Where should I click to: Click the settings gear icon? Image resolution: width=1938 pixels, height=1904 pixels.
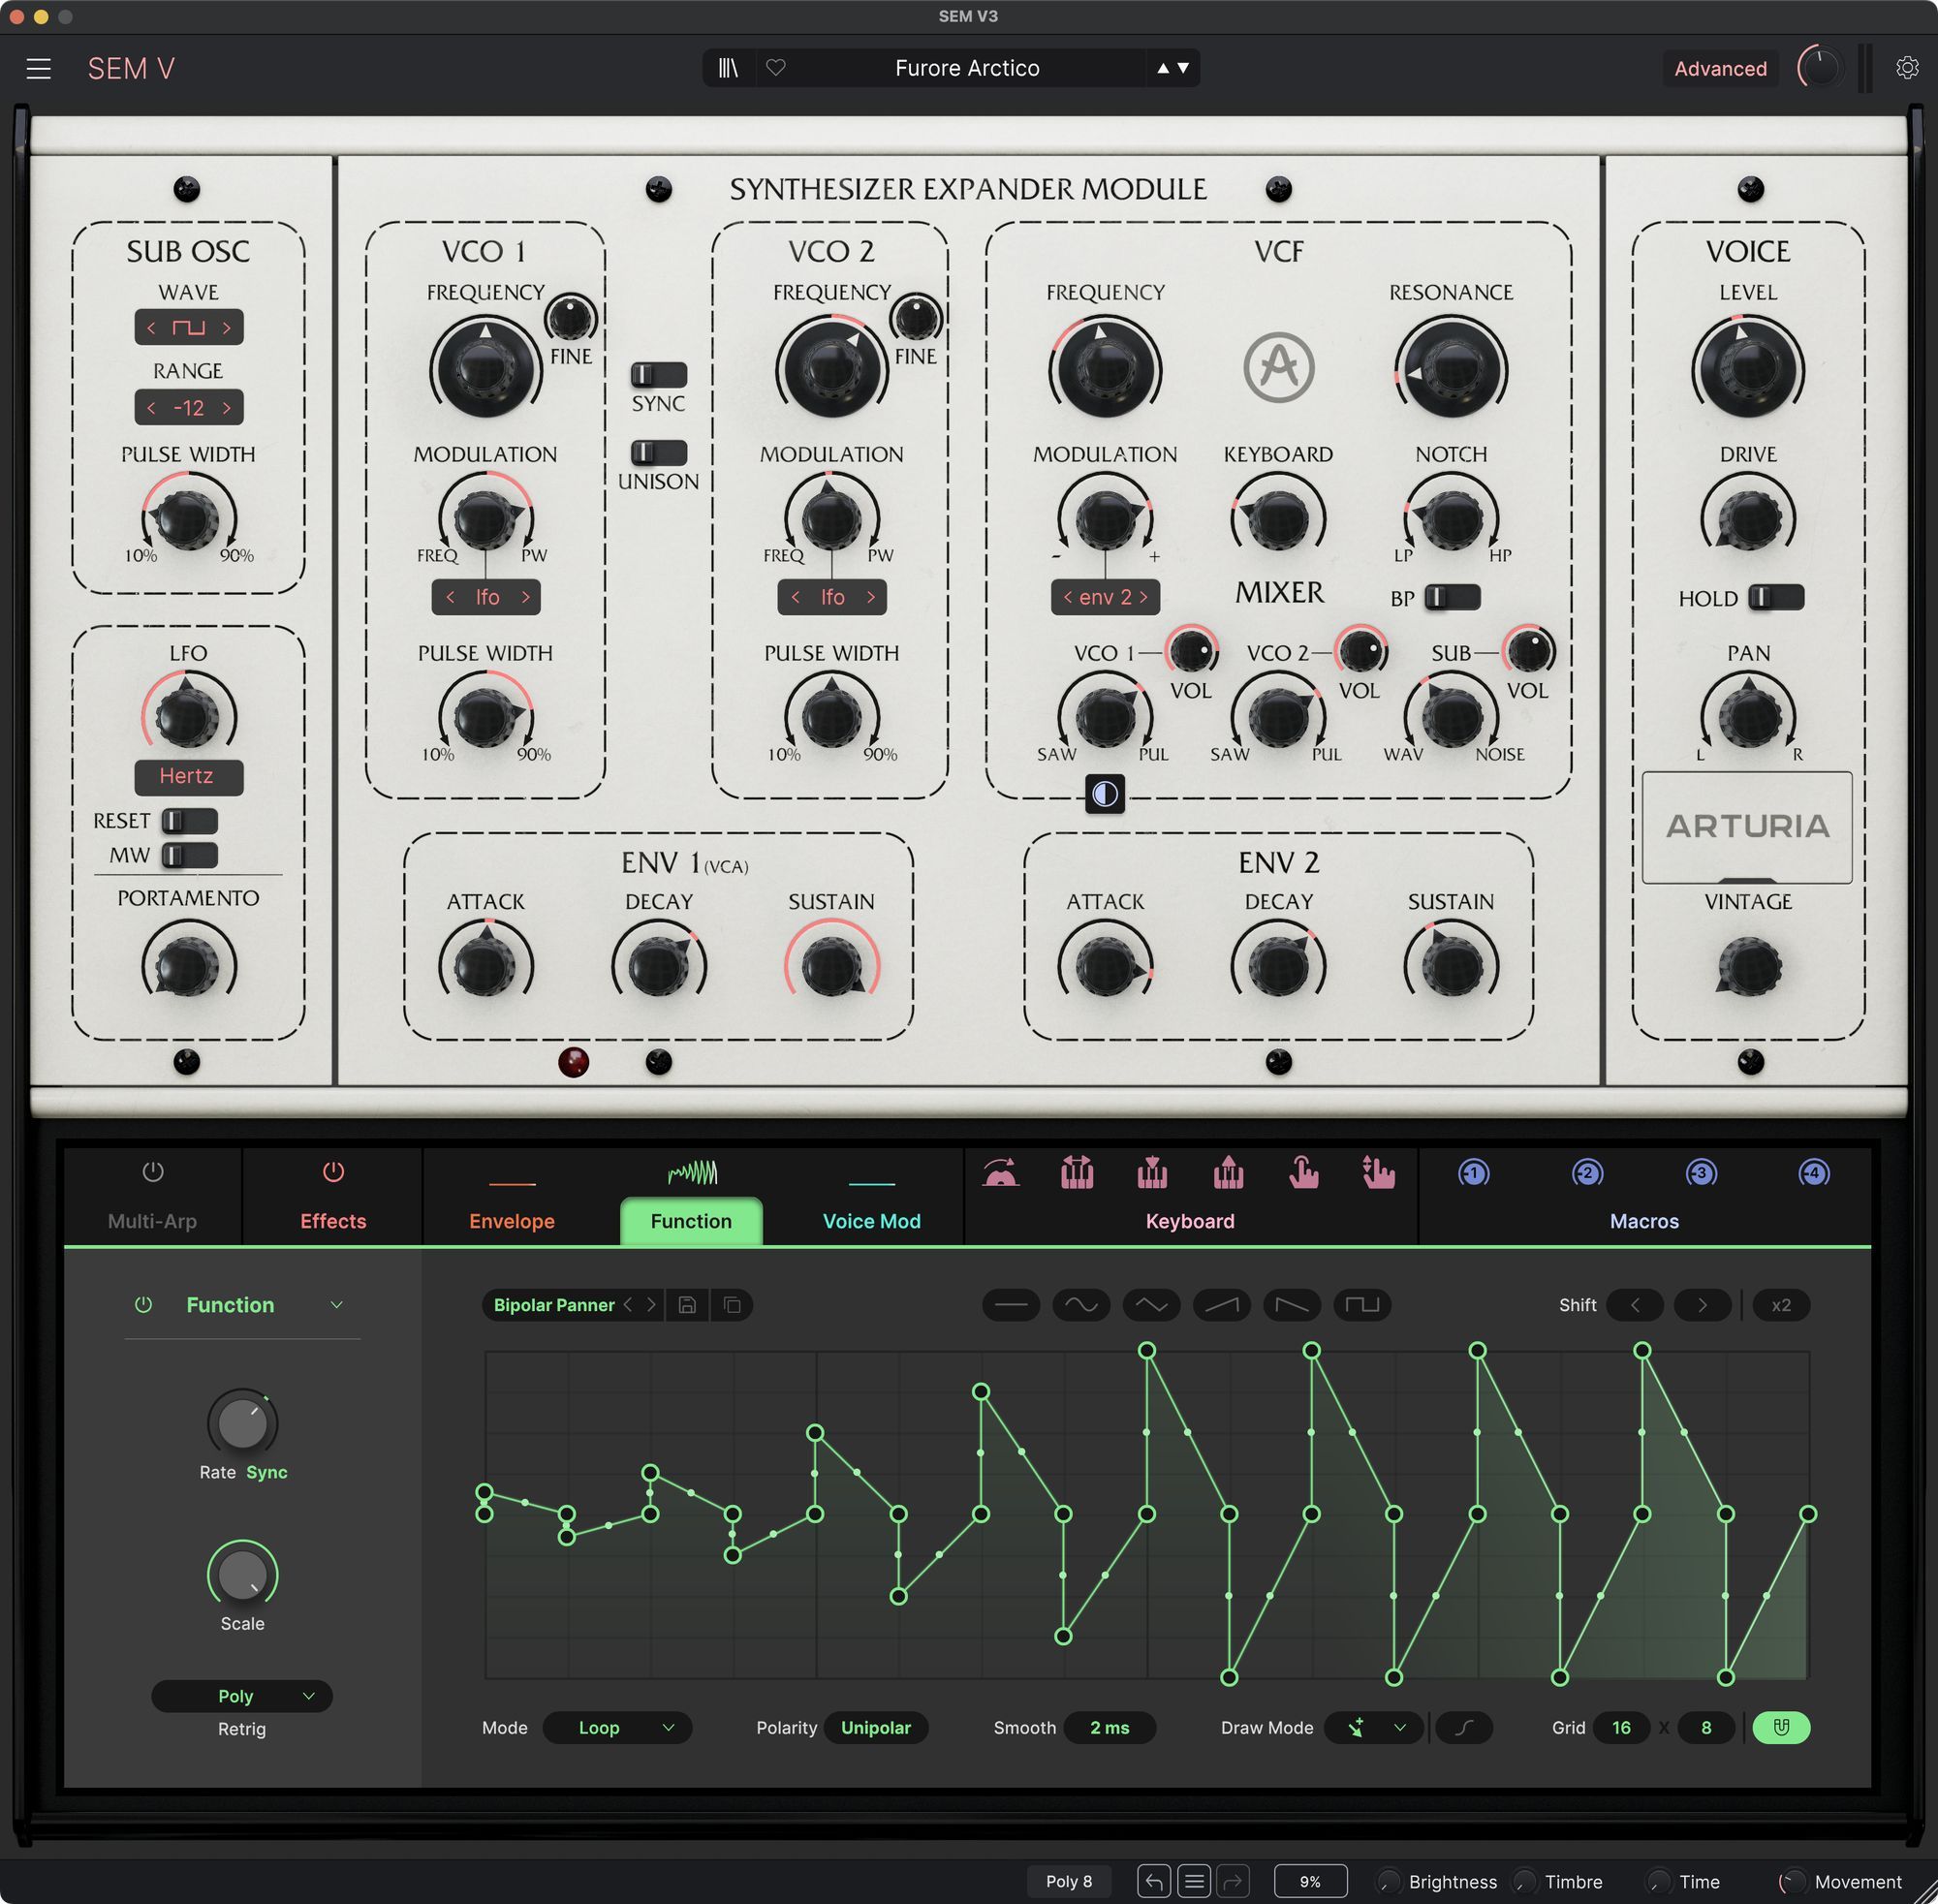pyautogui.click(x=1907, y=68)
